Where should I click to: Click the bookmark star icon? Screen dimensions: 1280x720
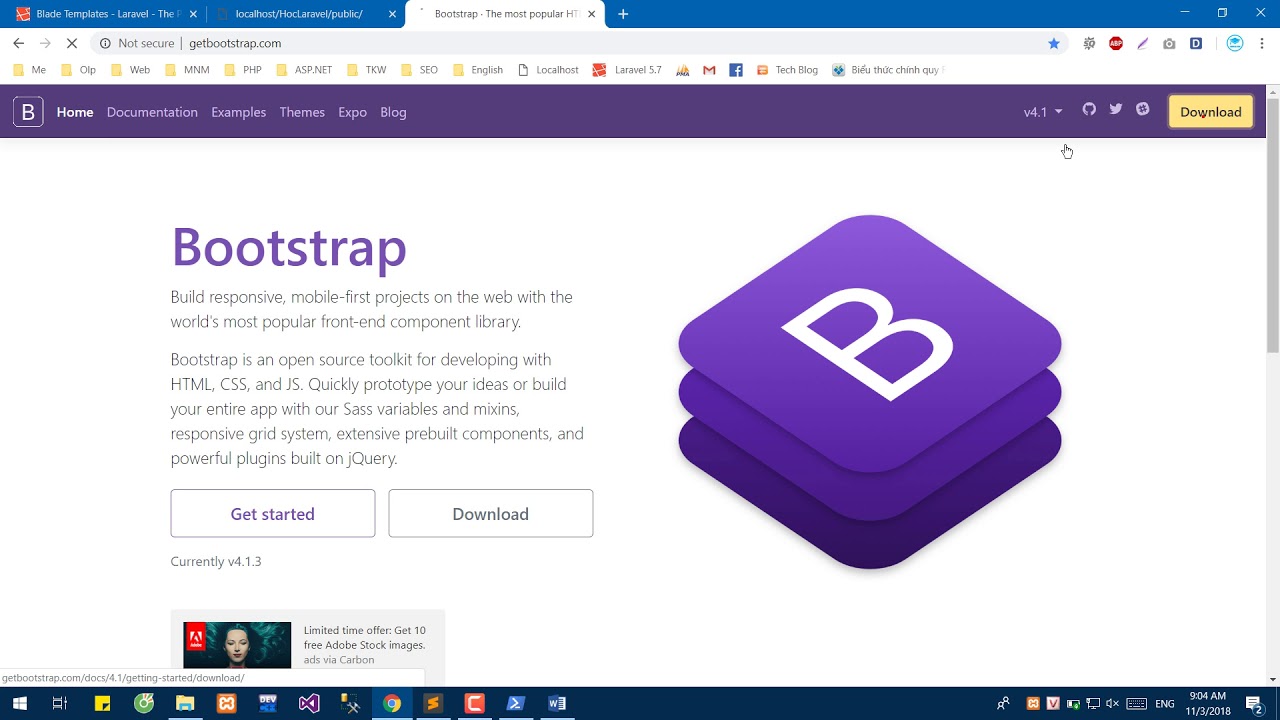[x=1054, y=43]
